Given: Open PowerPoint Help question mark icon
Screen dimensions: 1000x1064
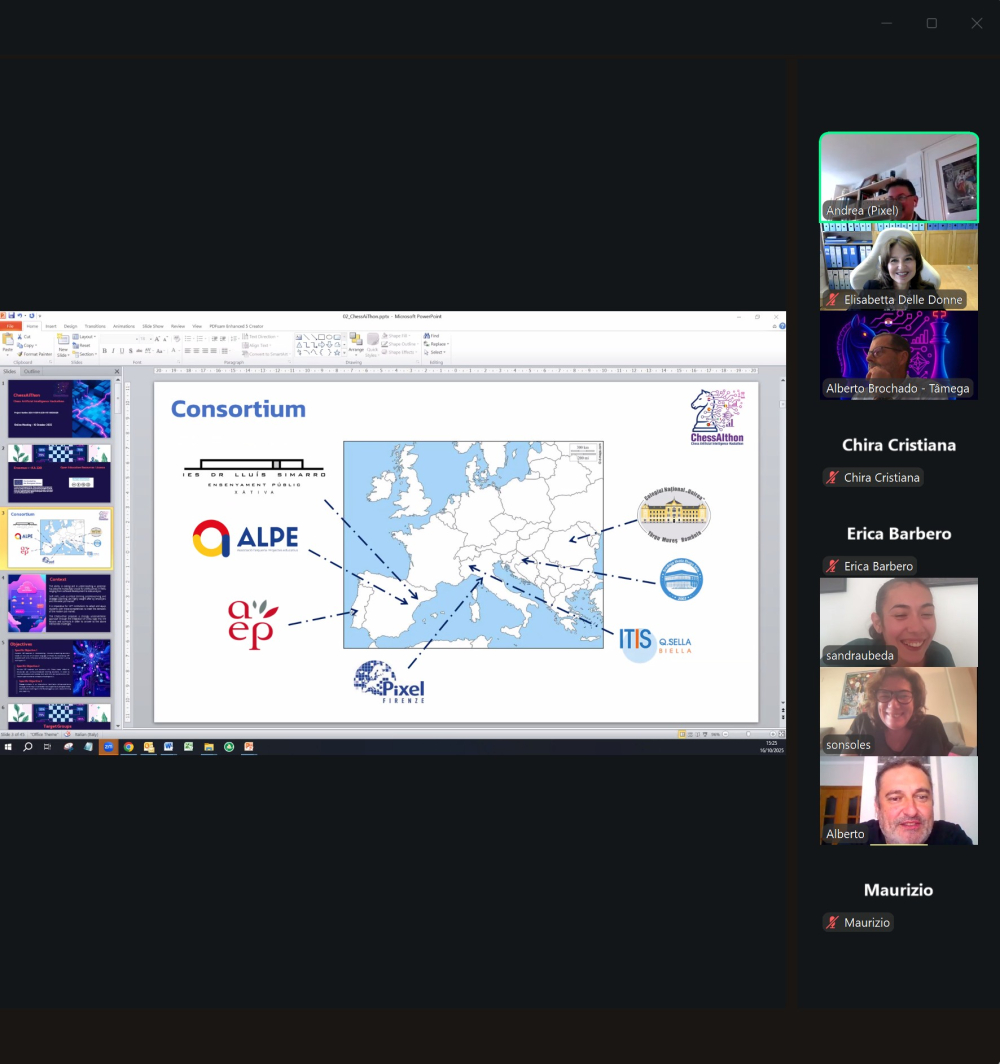Looking at the screenshot, I should coord(782,326).
